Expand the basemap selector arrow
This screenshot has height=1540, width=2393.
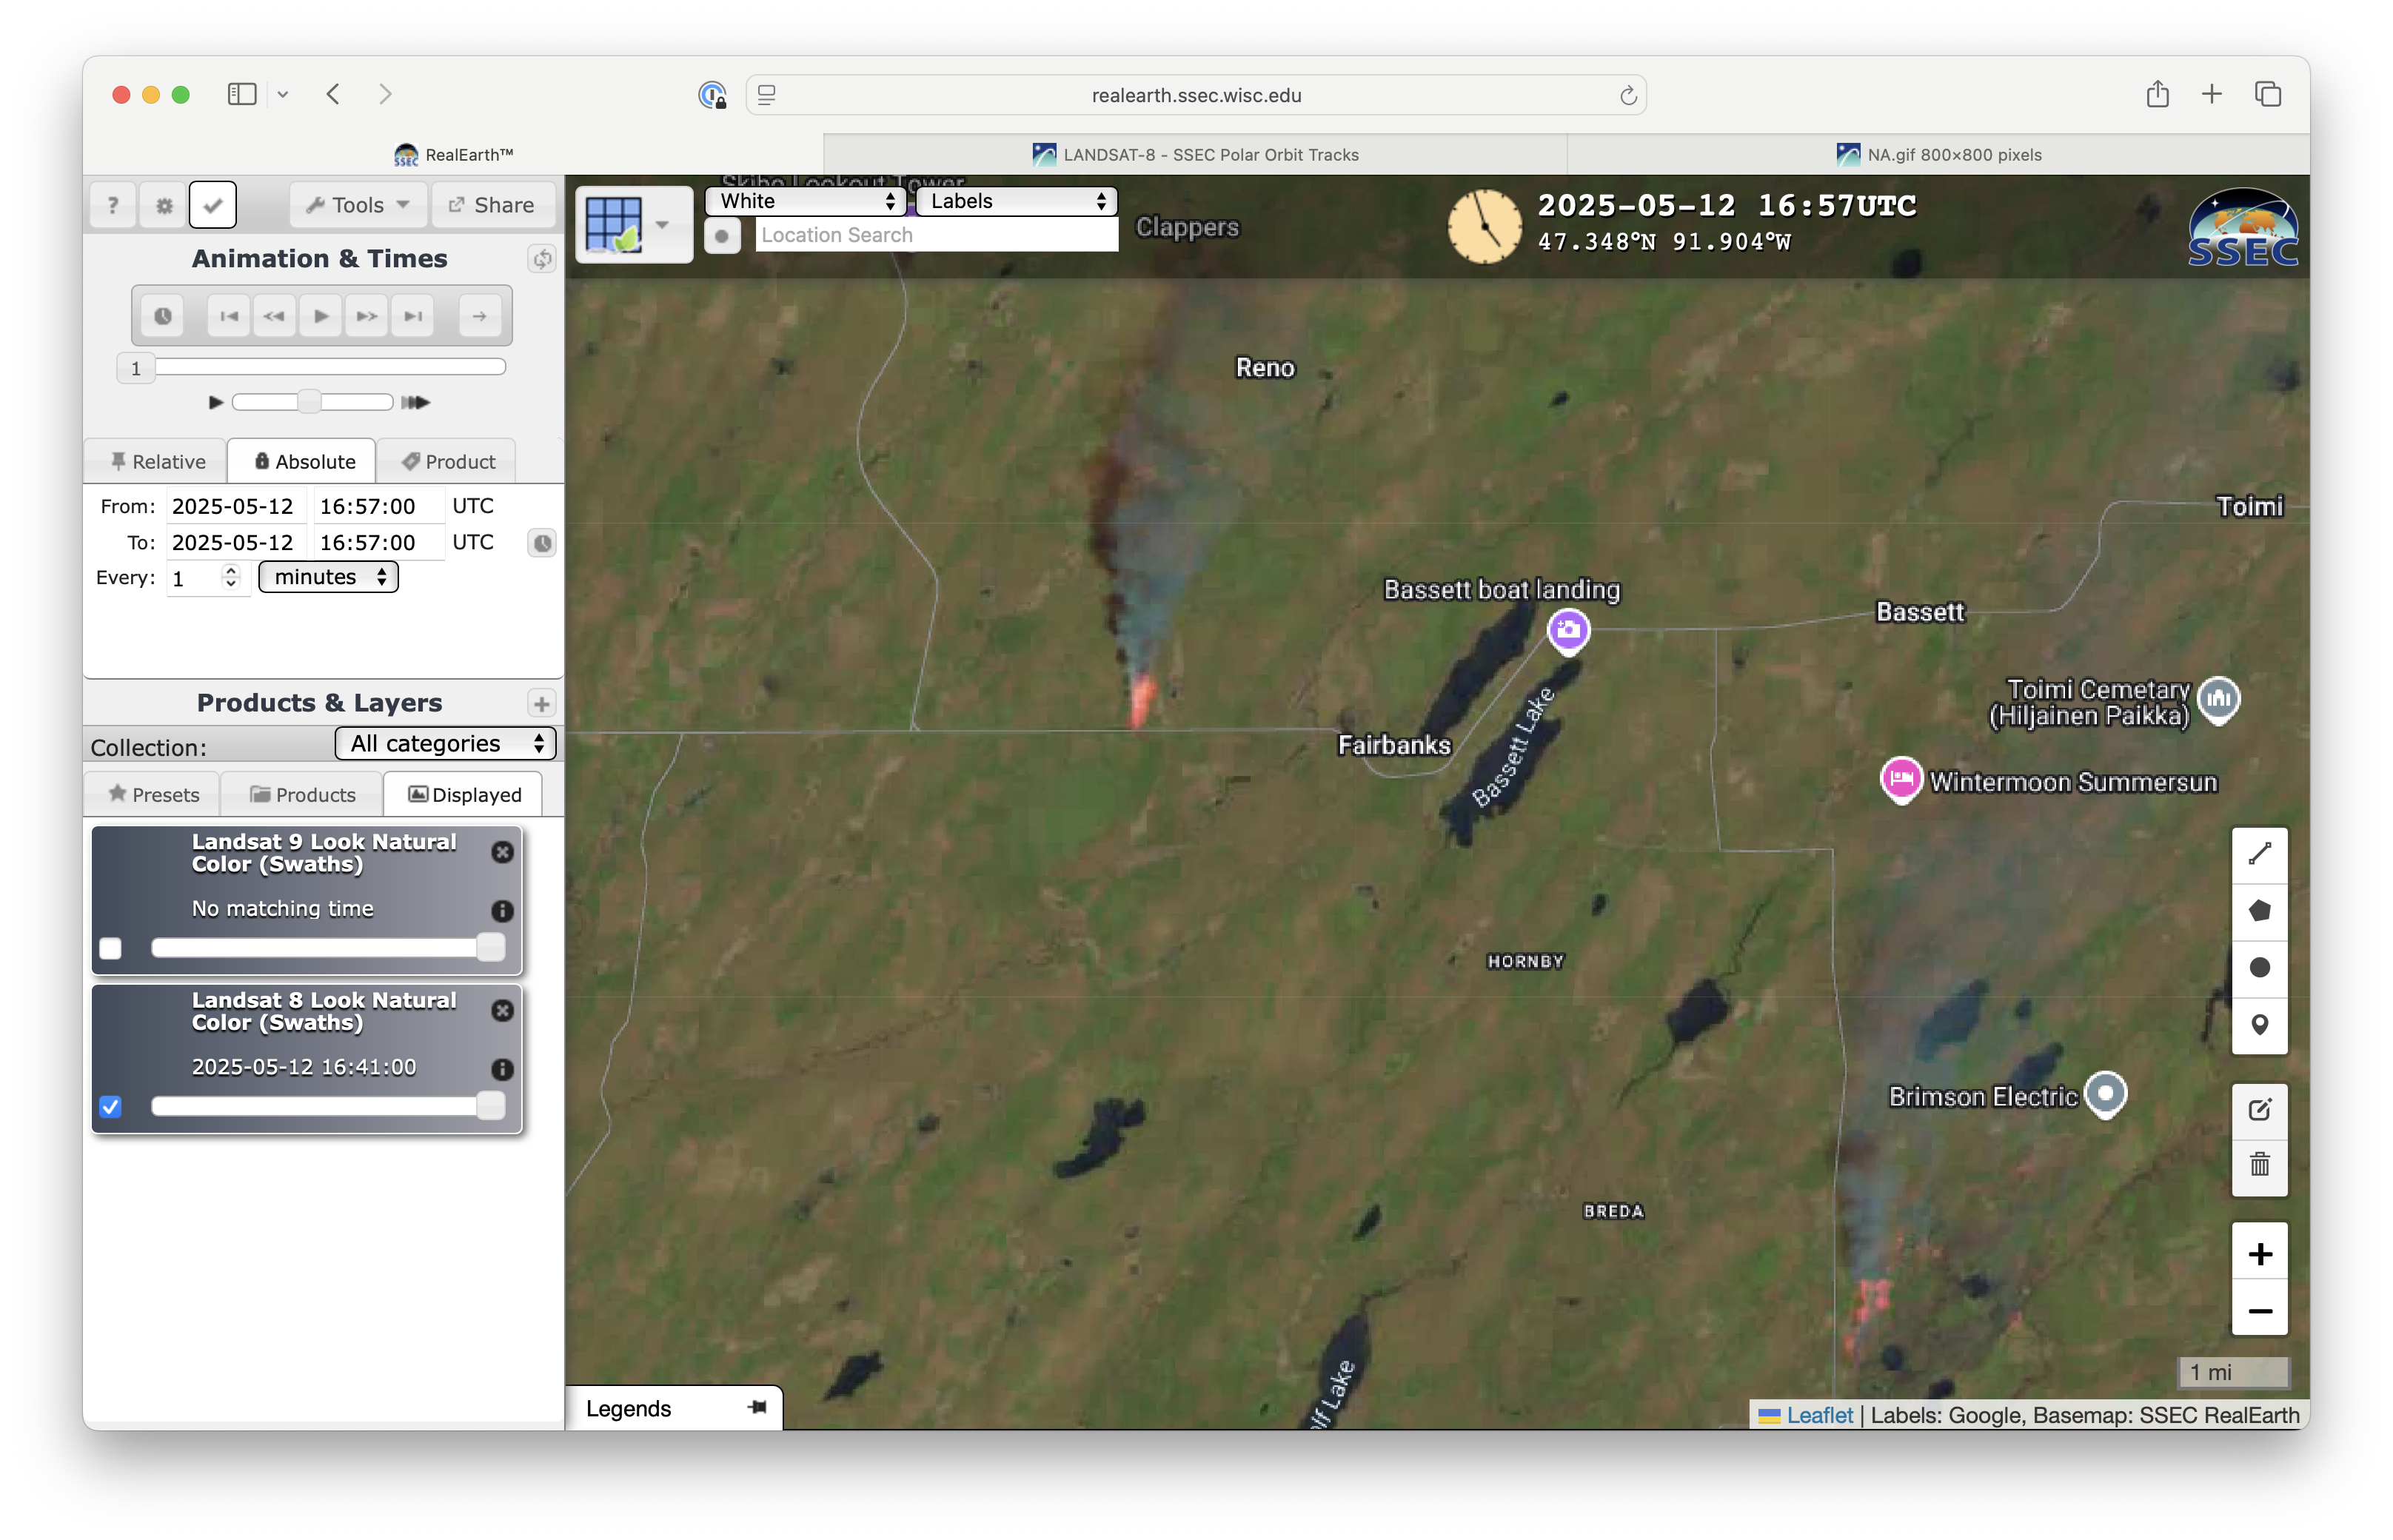click(x=662, y=224)
